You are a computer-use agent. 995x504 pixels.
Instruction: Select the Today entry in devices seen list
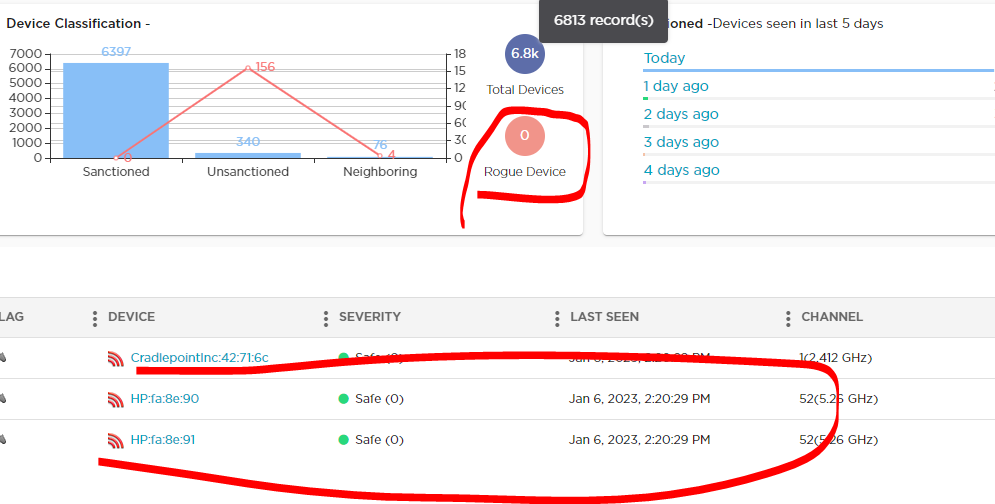tap(664, 58)
